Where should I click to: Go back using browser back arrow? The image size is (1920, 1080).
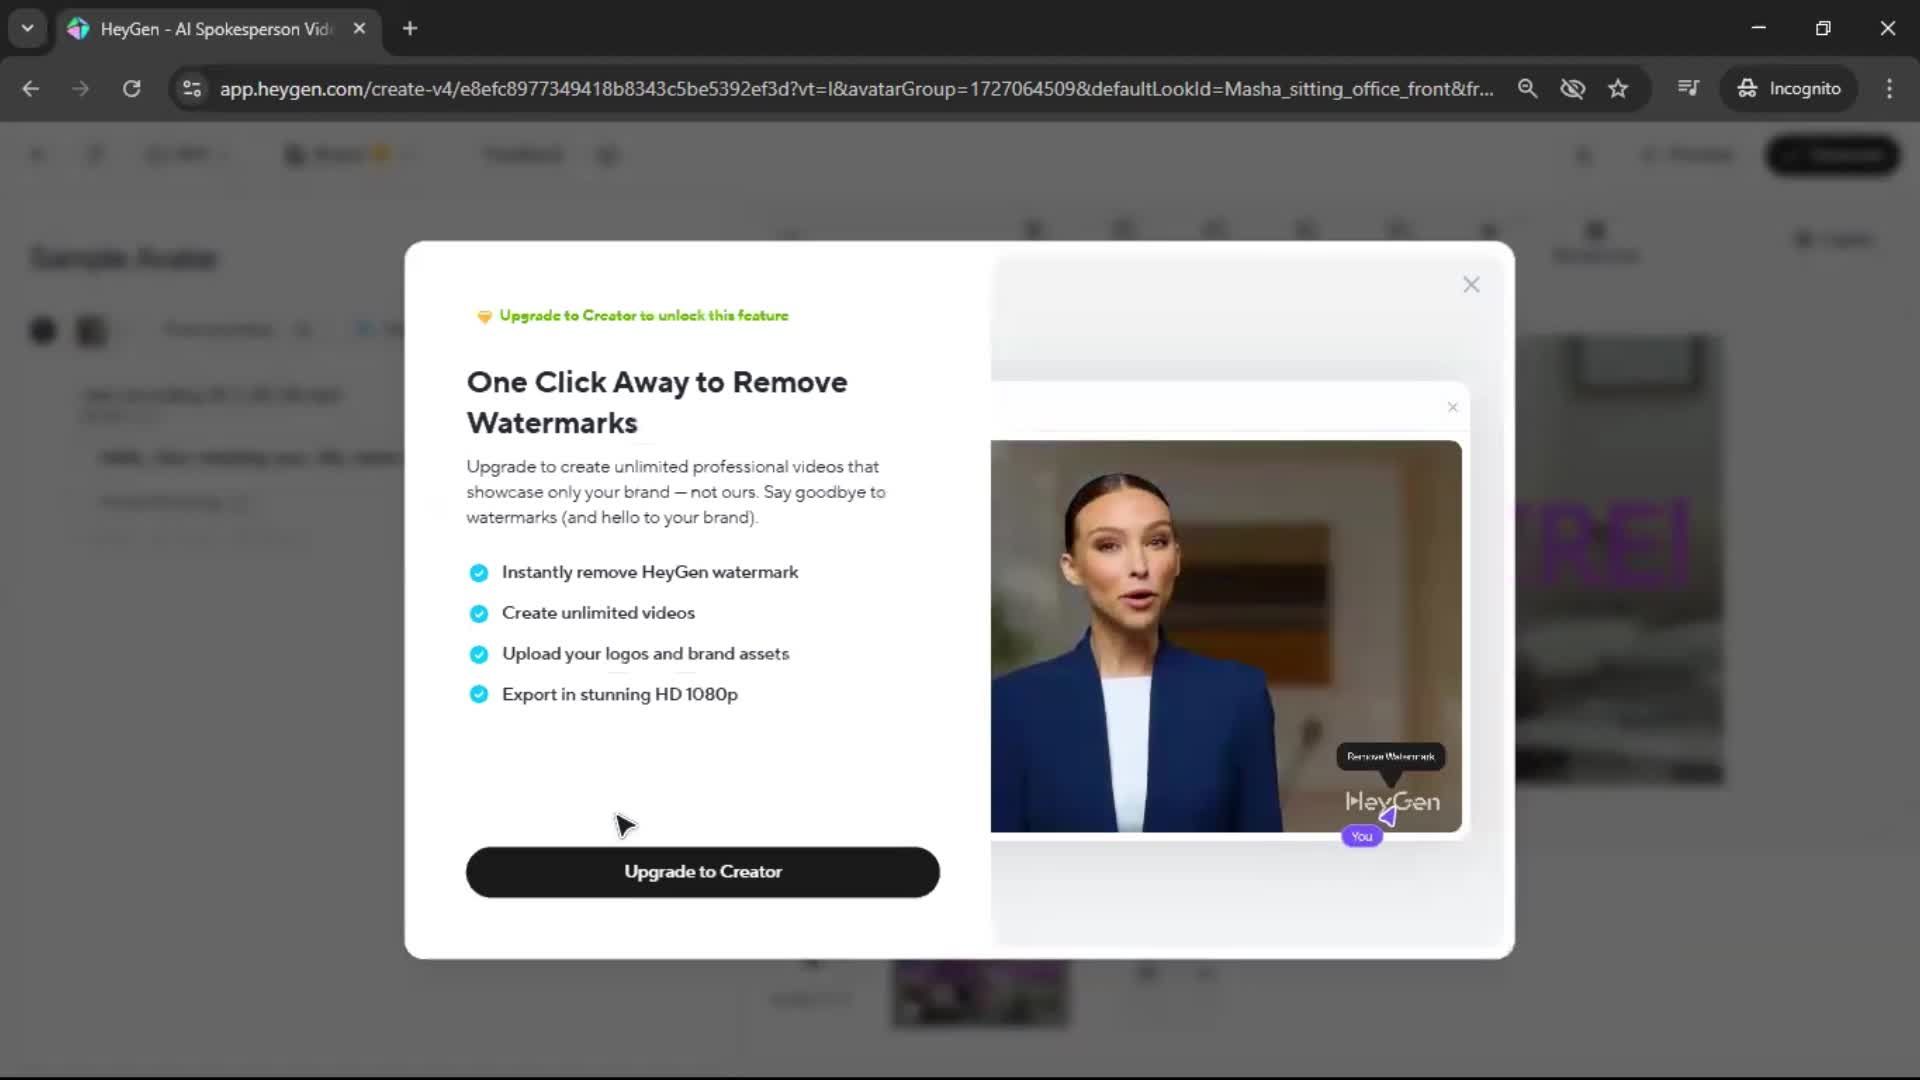(31, 88)
